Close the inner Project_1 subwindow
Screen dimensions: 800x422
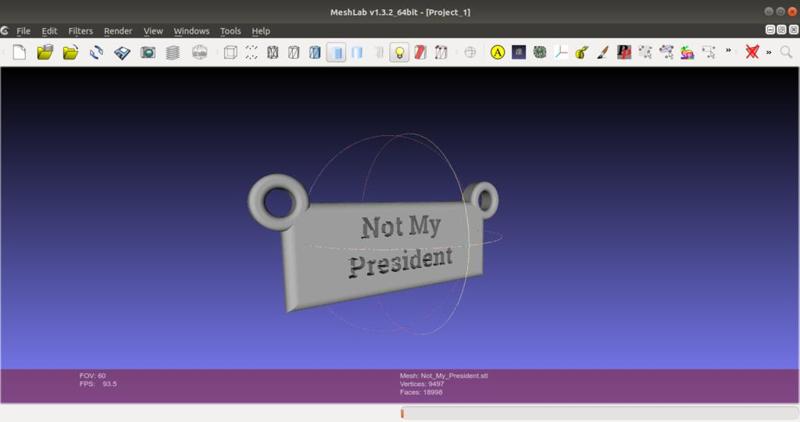793,30
